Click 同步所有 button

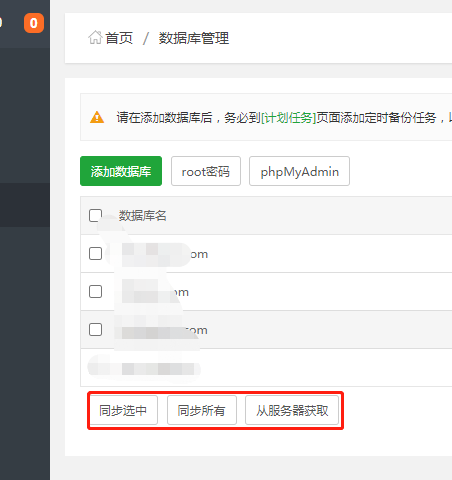(202, 410)
